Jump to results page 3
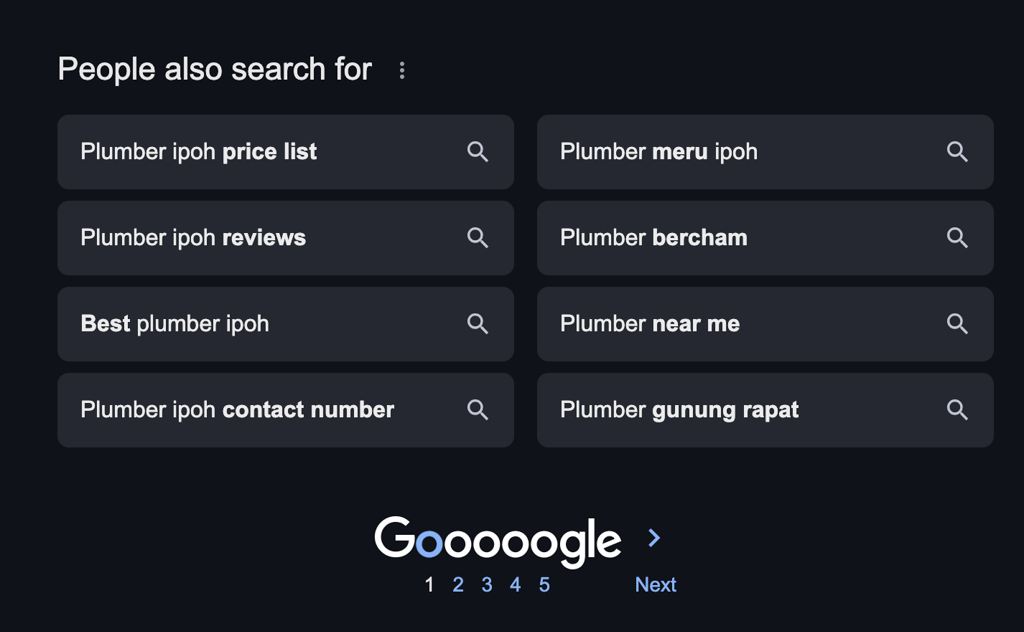 487,585
